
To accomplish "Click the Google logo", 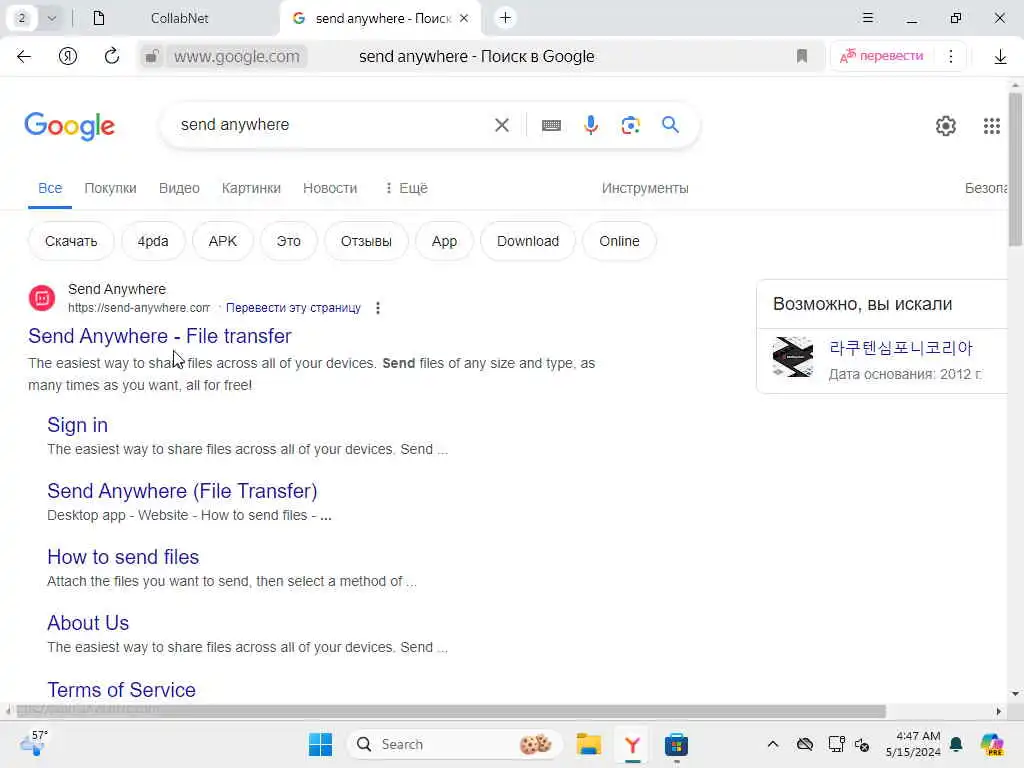I will [x=70, y=125].
